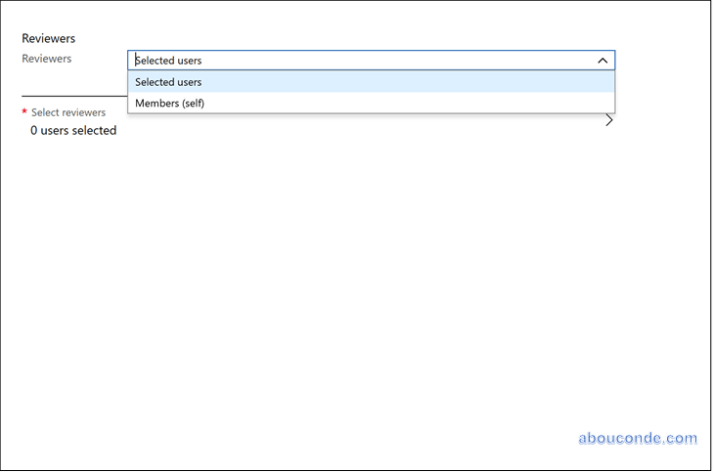
Task: Click the abouconde.com watermark link
Action: click(x=637, y=438)
